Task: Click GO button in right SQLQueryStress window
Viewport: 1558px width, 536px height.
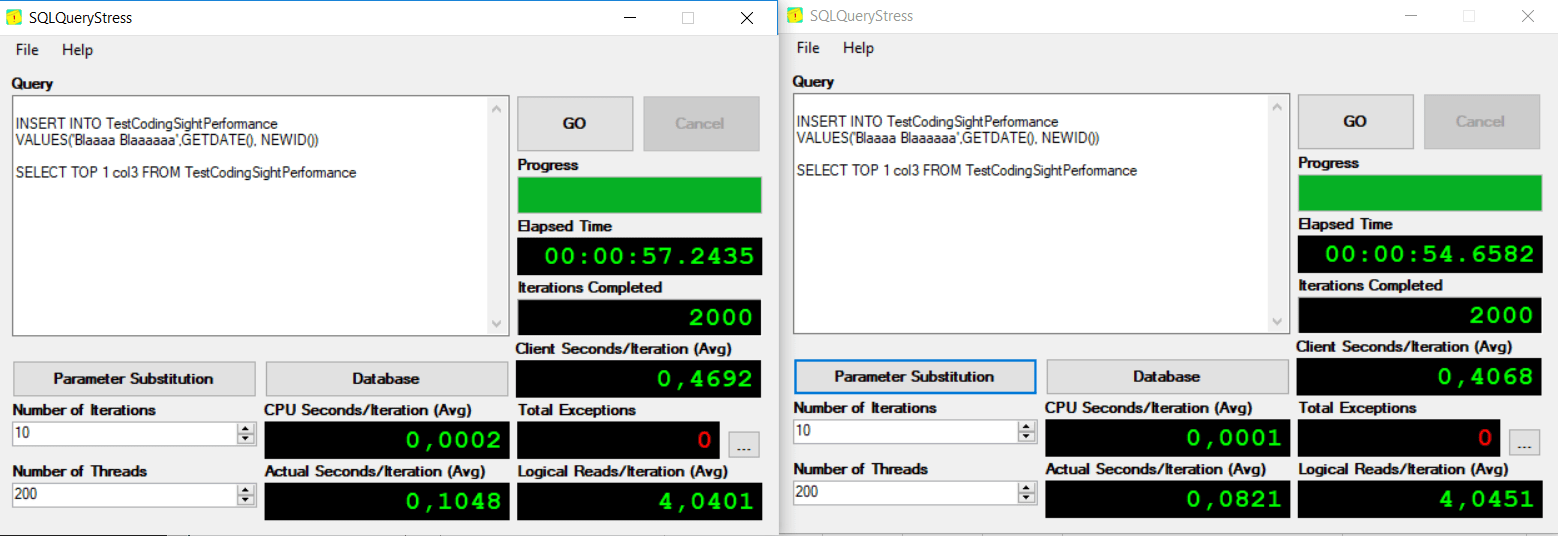Action: coord(1355,121)
